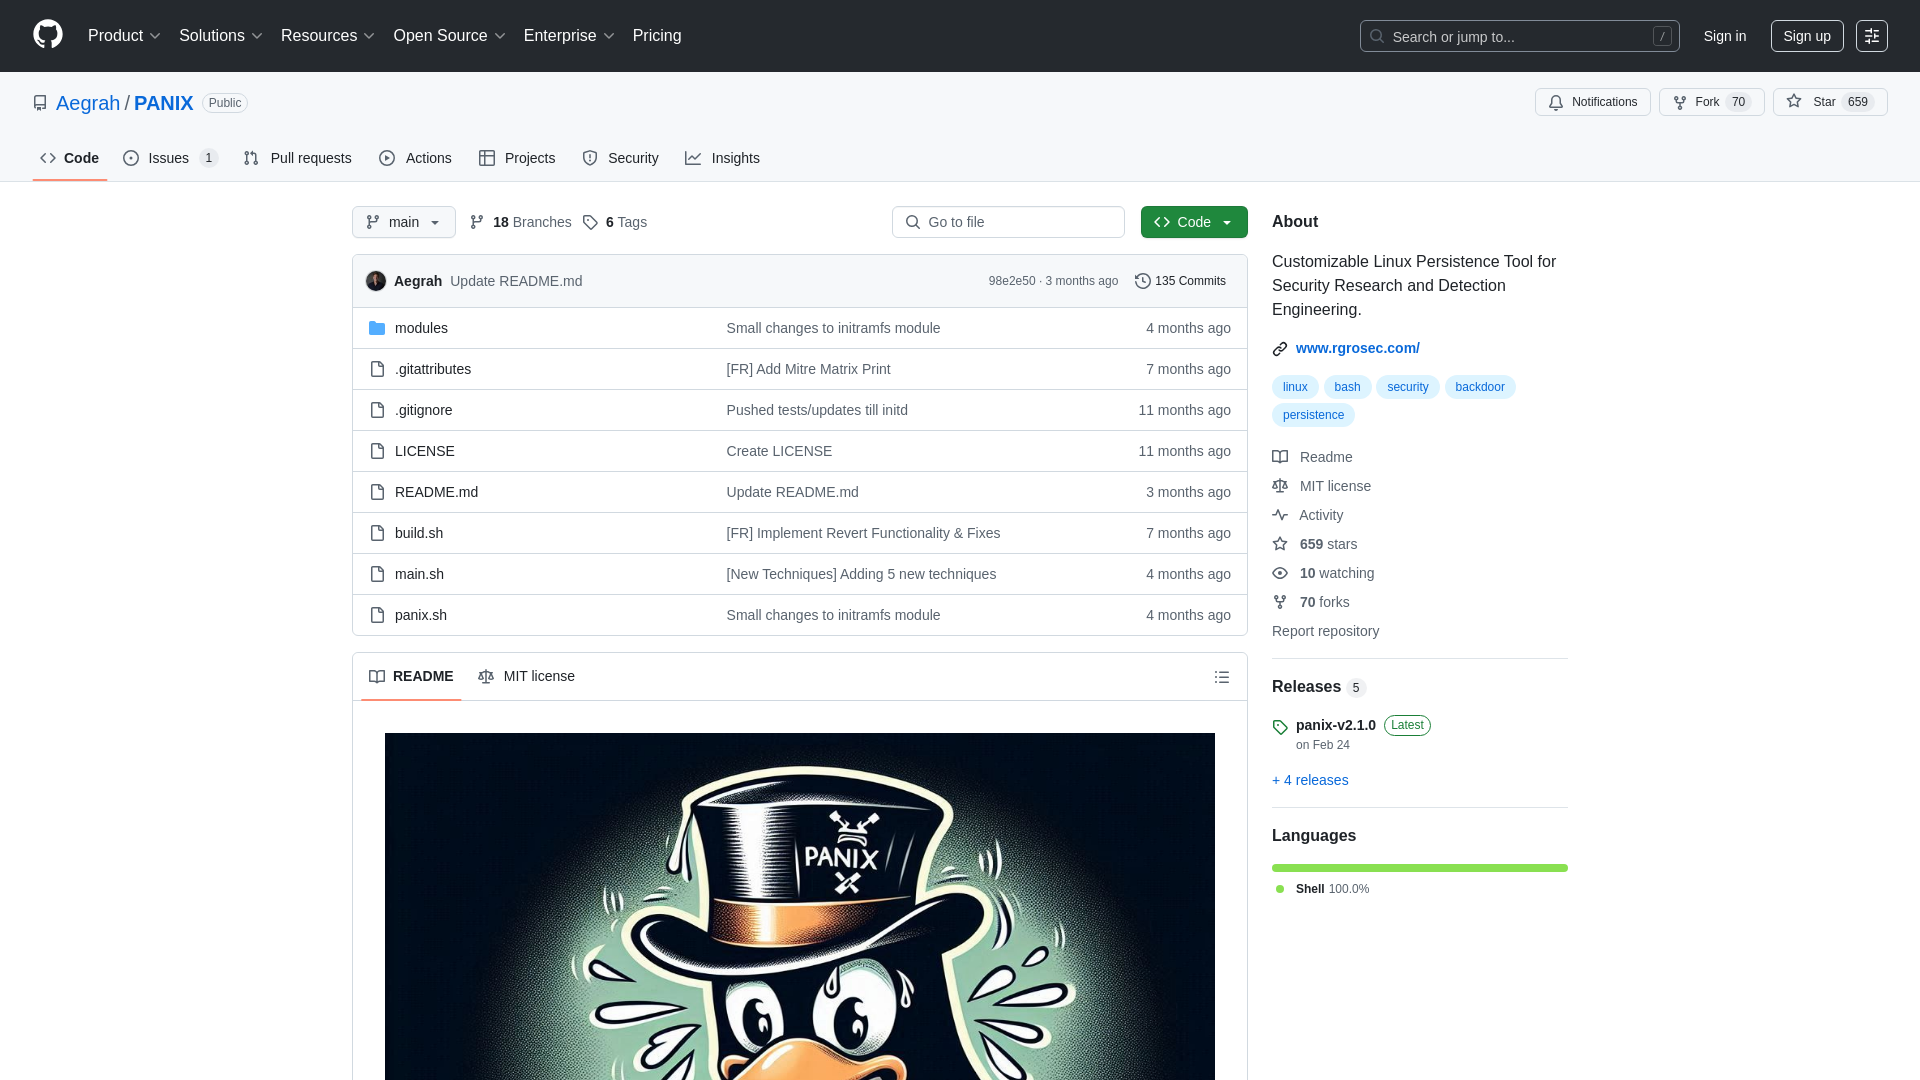Click the GitHub logo icon
The width and height of the screenshot is (1920, 1080).
point(48,35)
